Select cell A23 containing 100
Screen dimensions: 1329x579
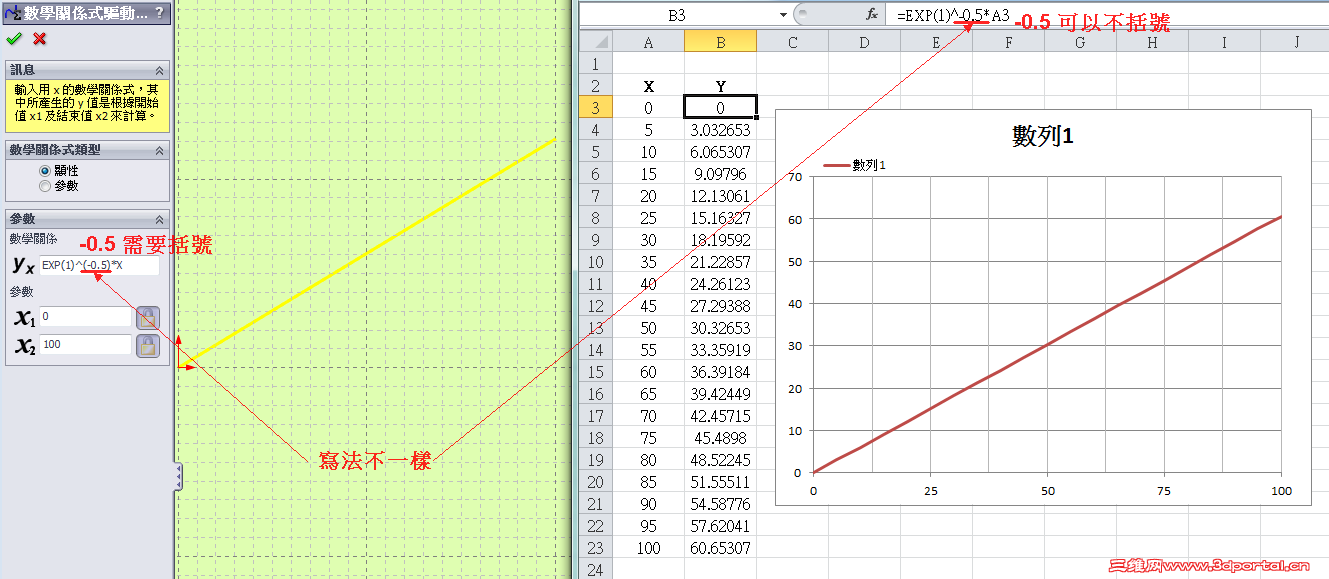[648, 548]
